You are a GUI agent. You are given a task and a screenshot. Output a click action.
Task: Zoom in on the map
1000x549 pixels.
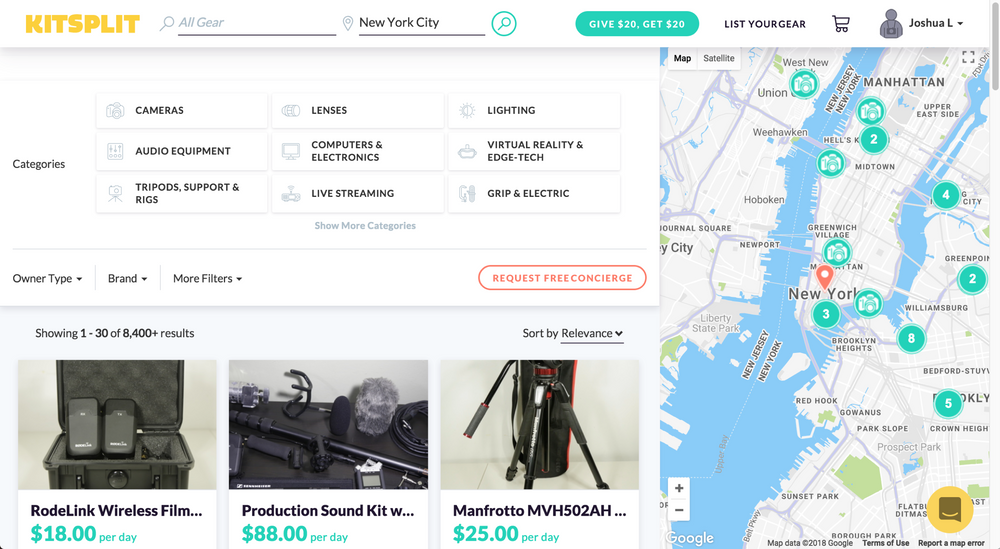click(x=679, y=488)
